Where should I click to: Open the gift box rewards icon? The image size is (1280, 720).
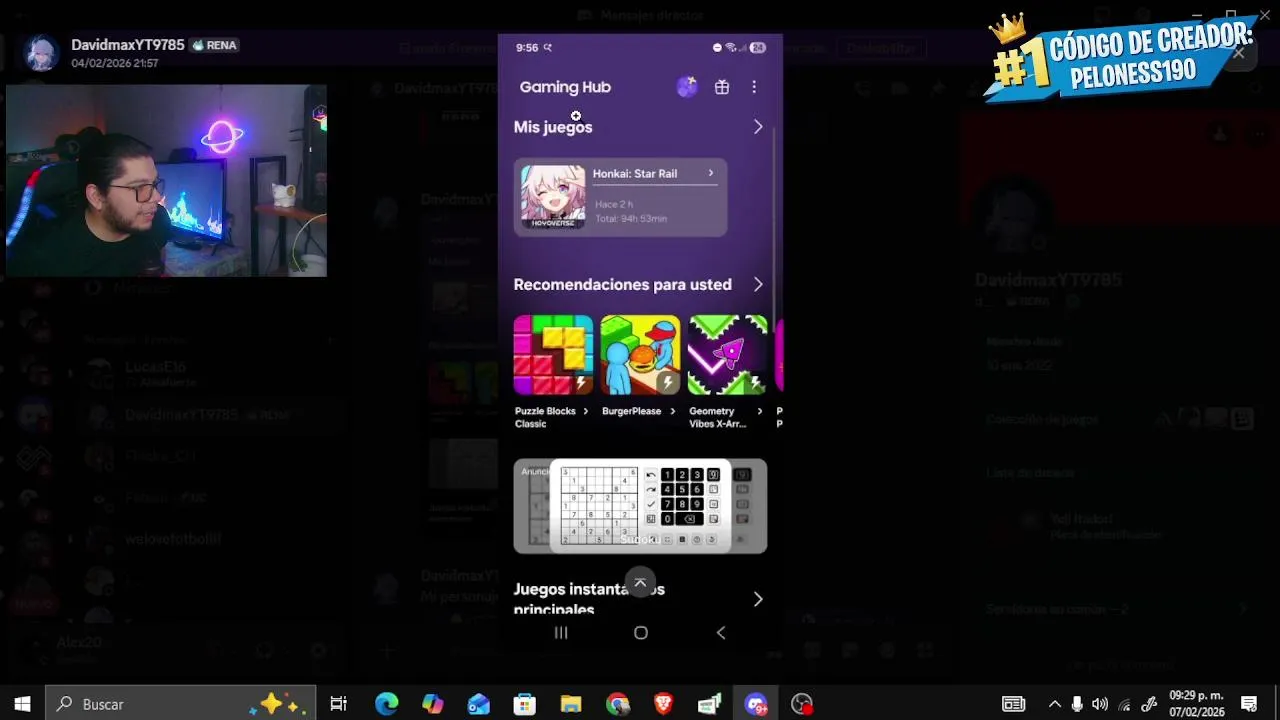[722, 87]
